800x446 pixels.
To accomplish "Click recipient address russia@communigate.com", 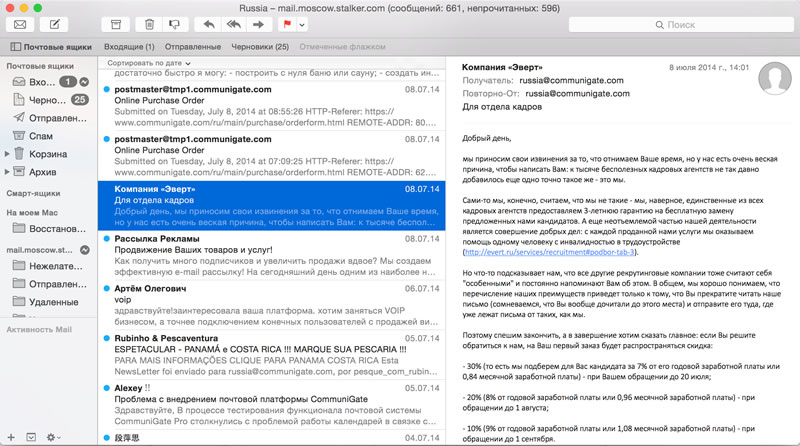I will click(571, 81).
